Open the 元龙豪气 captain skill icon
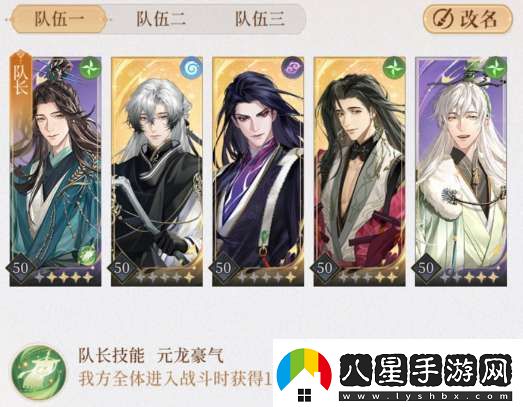523x407 pixels. 38,370
